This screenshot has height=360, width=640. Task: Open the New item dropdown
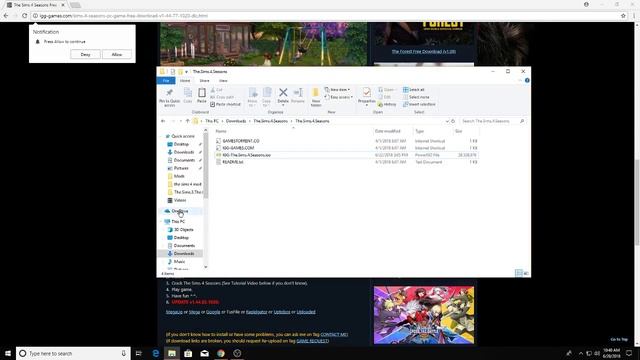click(338, 90)
